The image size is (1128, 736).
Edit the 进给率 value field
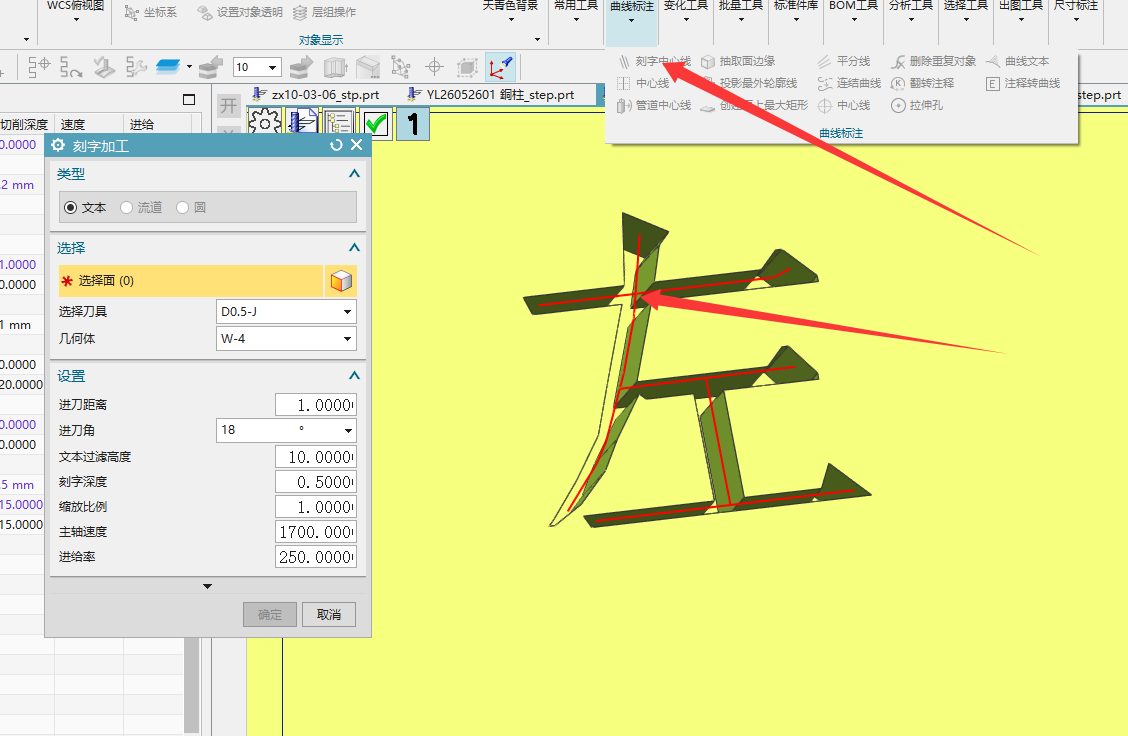pos(316,557)
